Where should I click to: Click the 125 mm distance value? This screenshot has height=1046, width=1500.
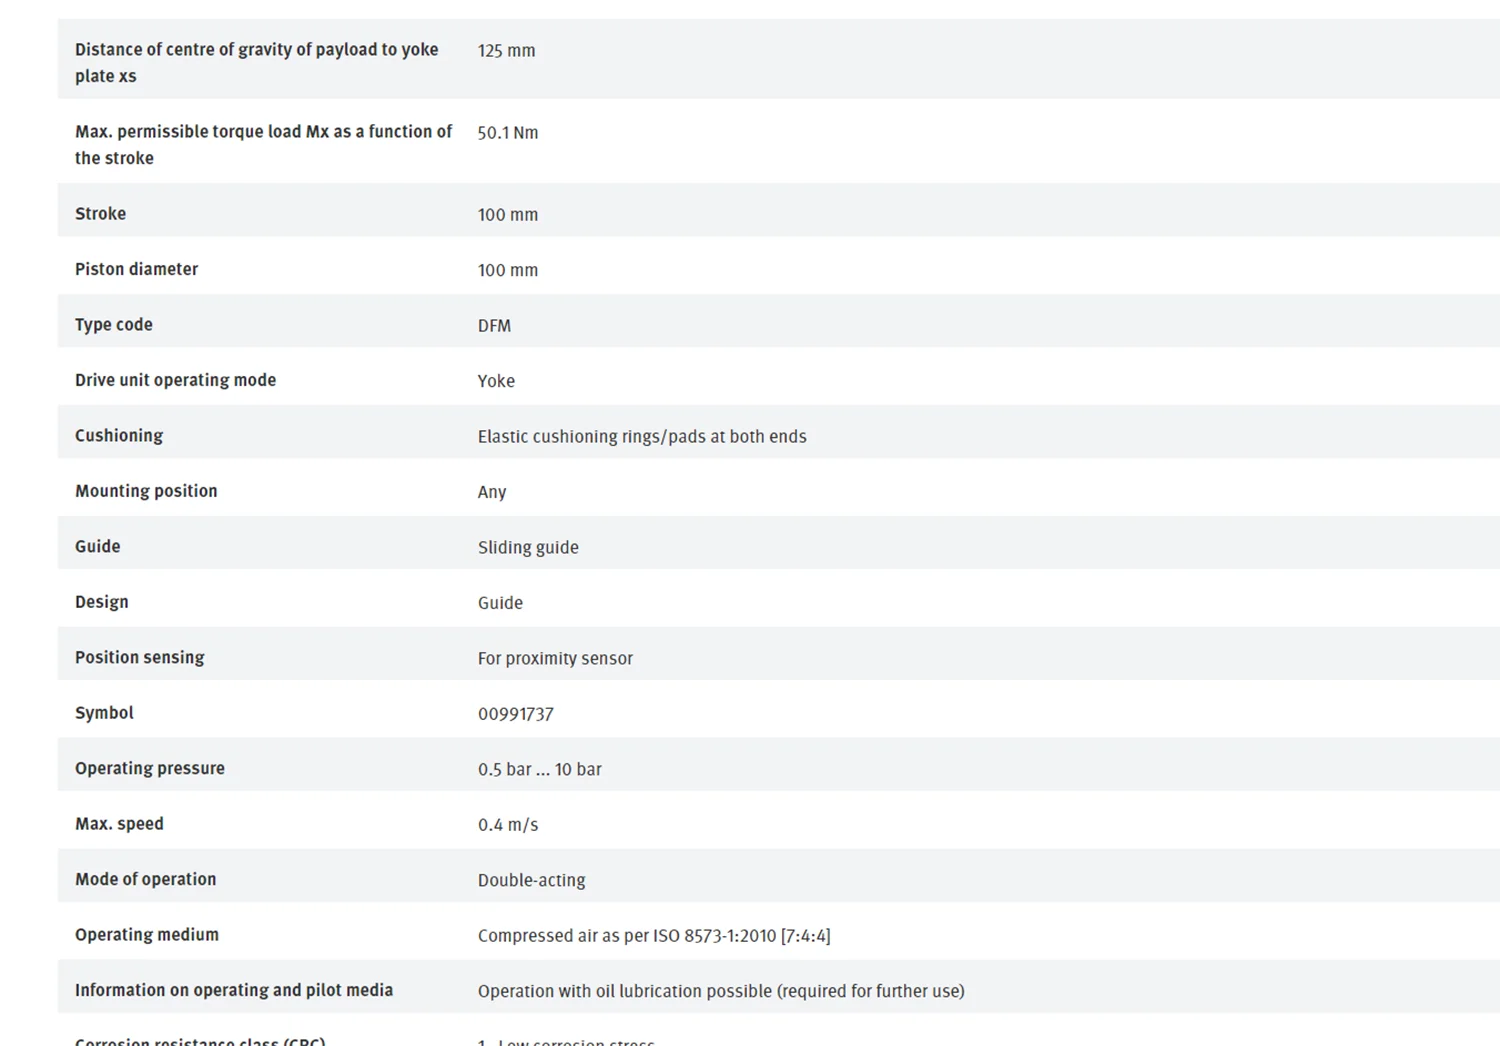pos(506,50)
